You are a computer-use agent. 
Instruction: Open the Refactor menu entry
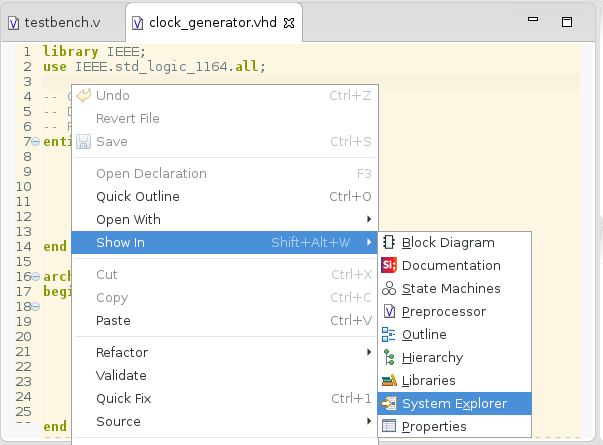coord(225,352)
